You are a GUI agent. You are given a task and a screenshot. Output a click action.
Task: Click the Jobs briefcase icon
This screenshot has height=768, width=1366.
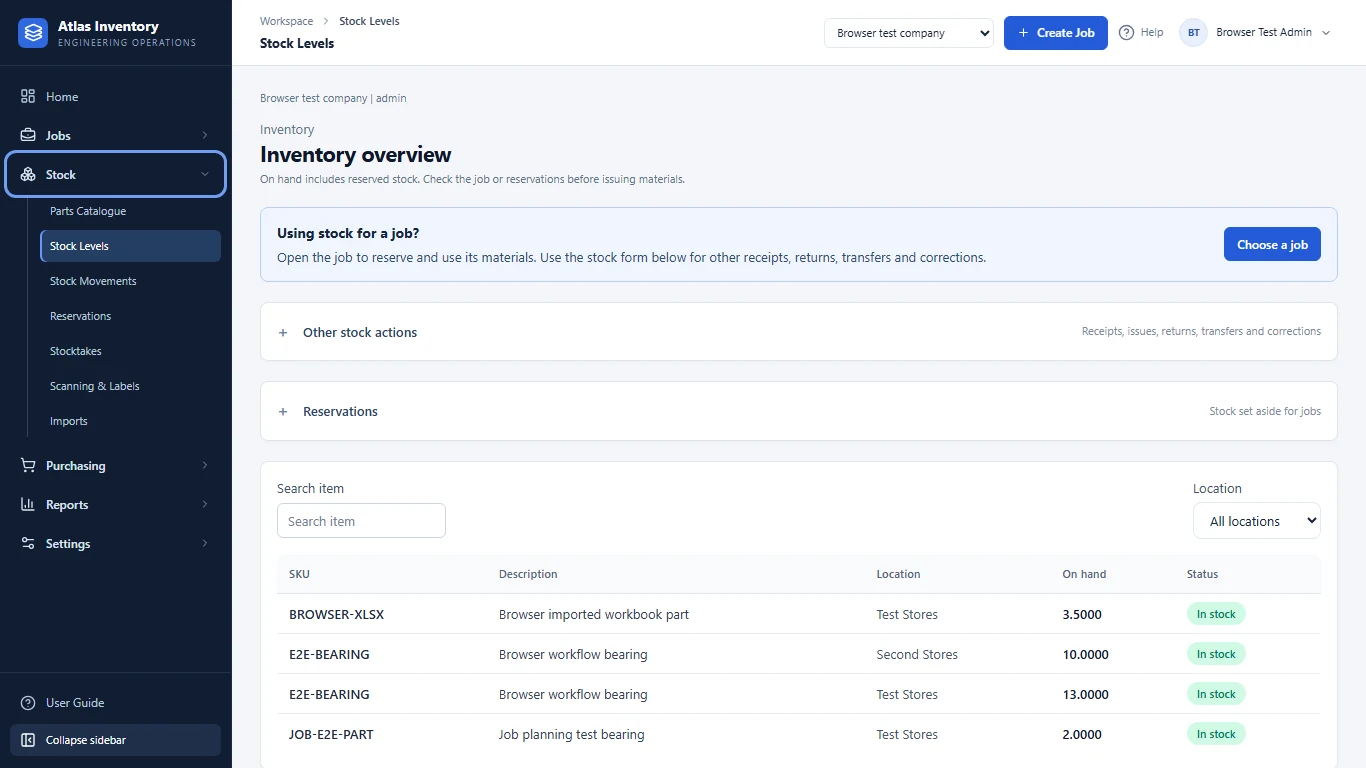click(x=28, y=136)
